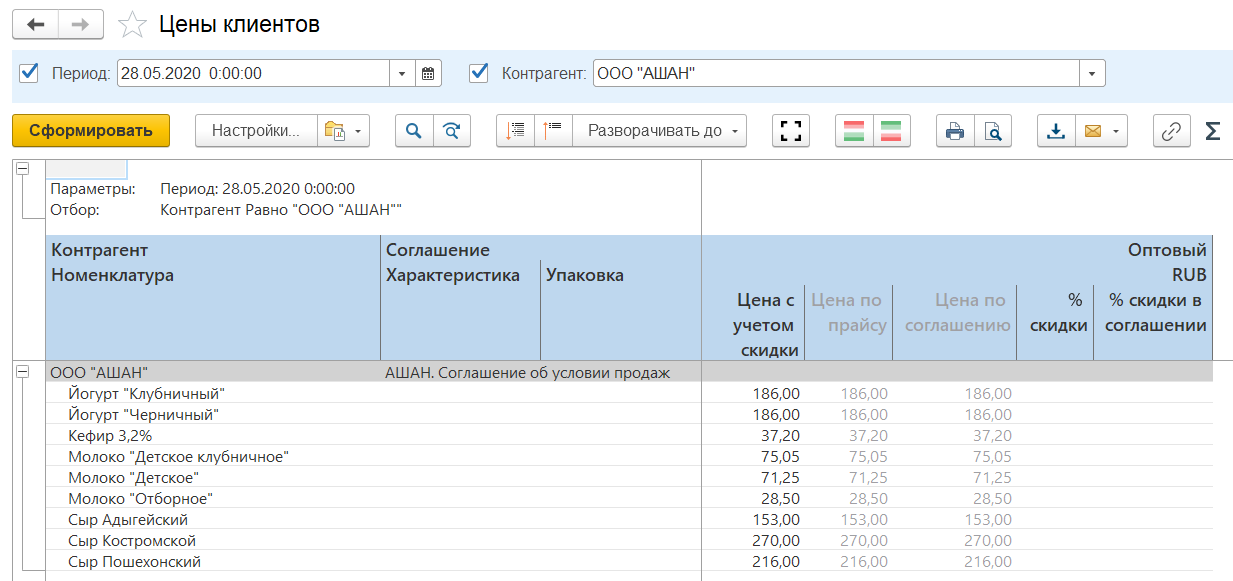
Task: Toggle fullscreen mode for the report
Action: [x=791, y=131]
